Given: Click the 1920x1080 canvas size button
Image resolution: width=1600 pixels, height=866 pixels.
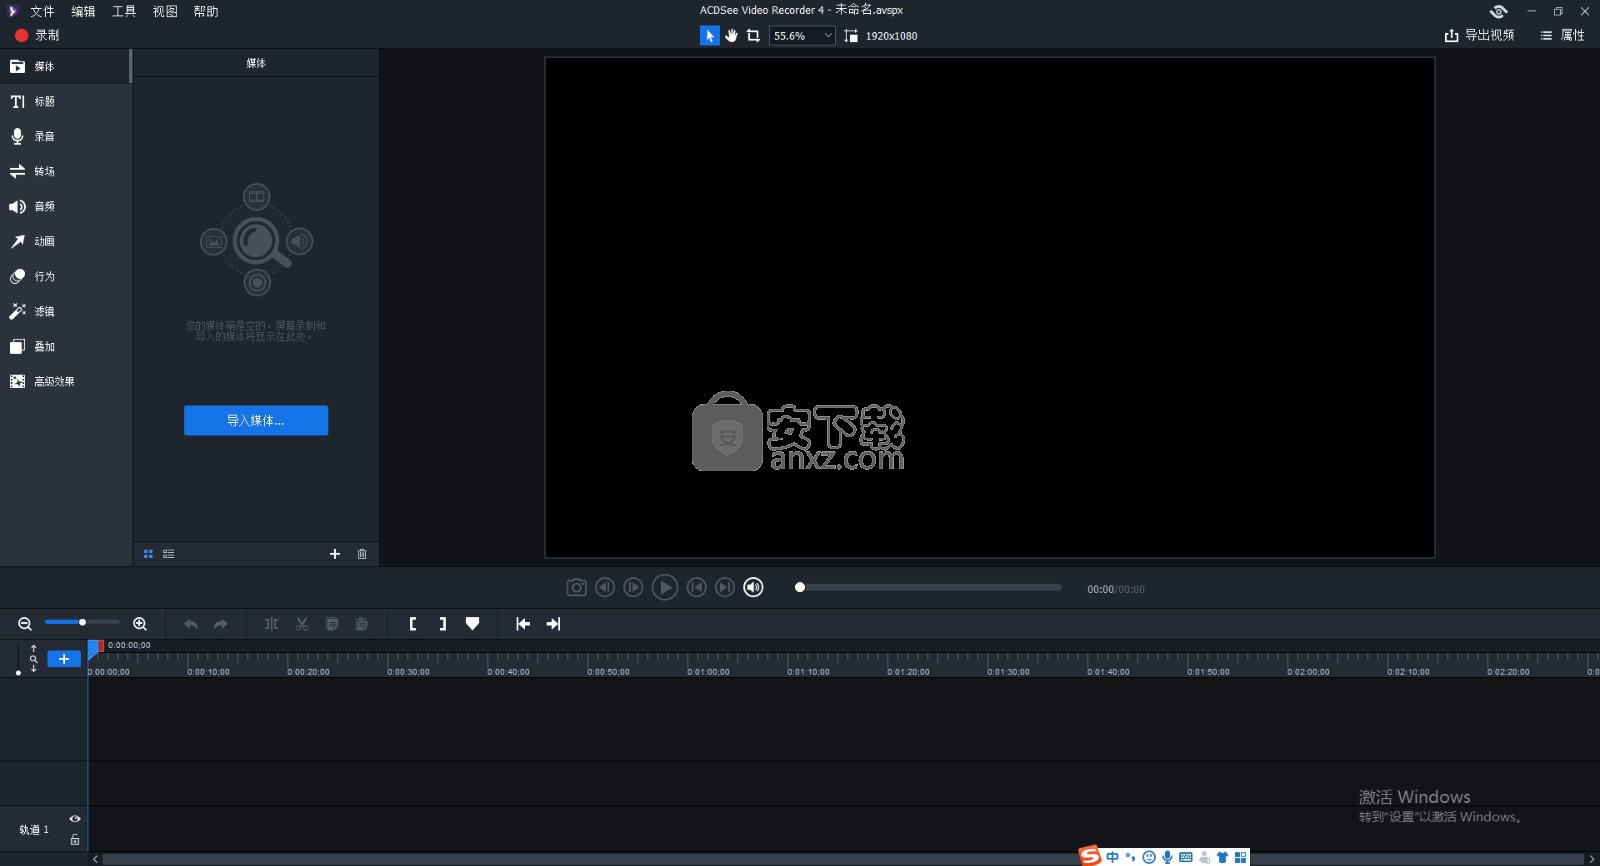Looking at the screenshot, I should [x=881, y=35].
